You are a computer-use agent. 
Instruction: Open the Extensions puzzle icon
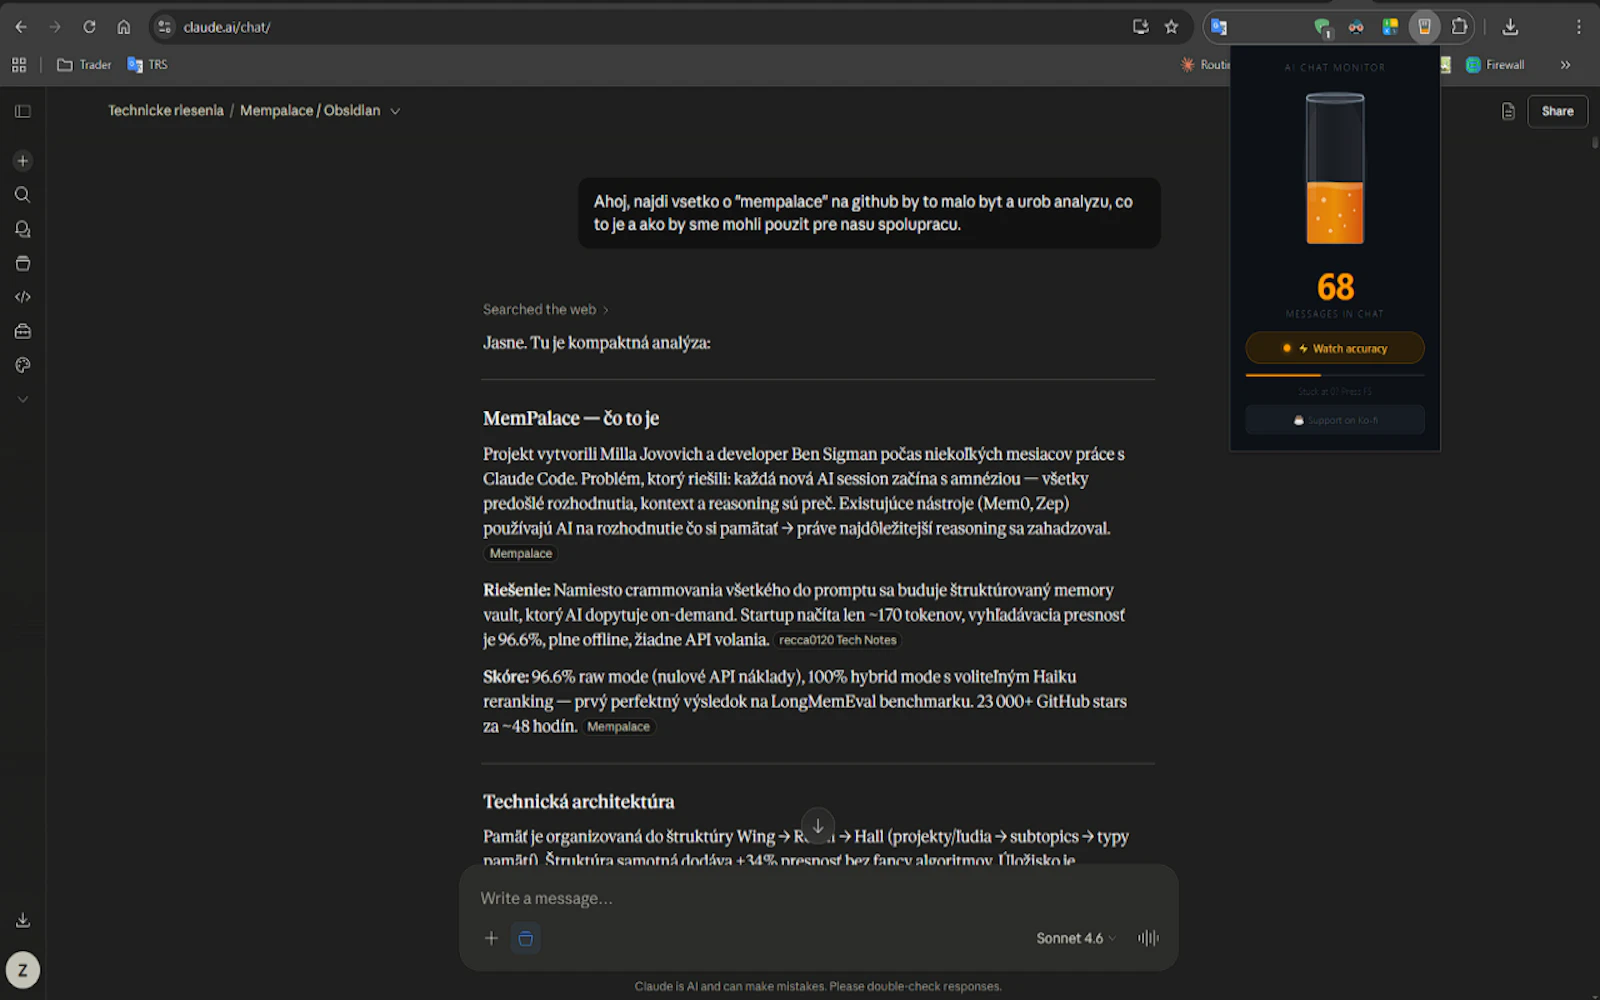(x=1459, y=27)
